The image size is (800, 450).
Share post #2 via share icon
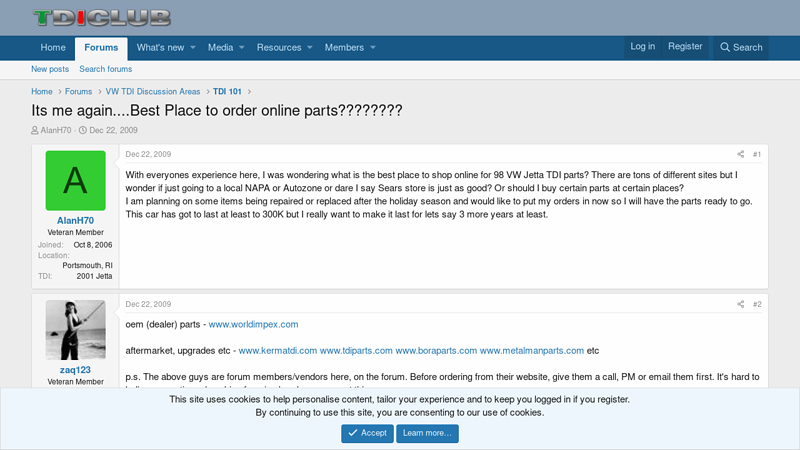point(740,304)
